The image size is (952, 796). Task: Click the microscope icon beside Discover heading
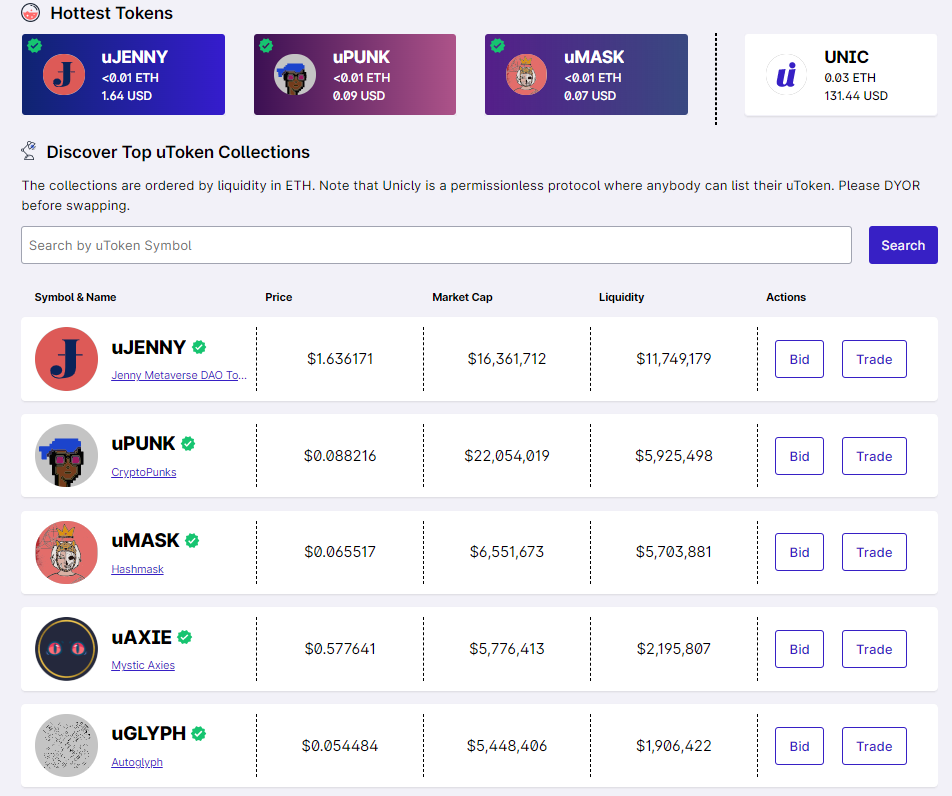point(29,151)
